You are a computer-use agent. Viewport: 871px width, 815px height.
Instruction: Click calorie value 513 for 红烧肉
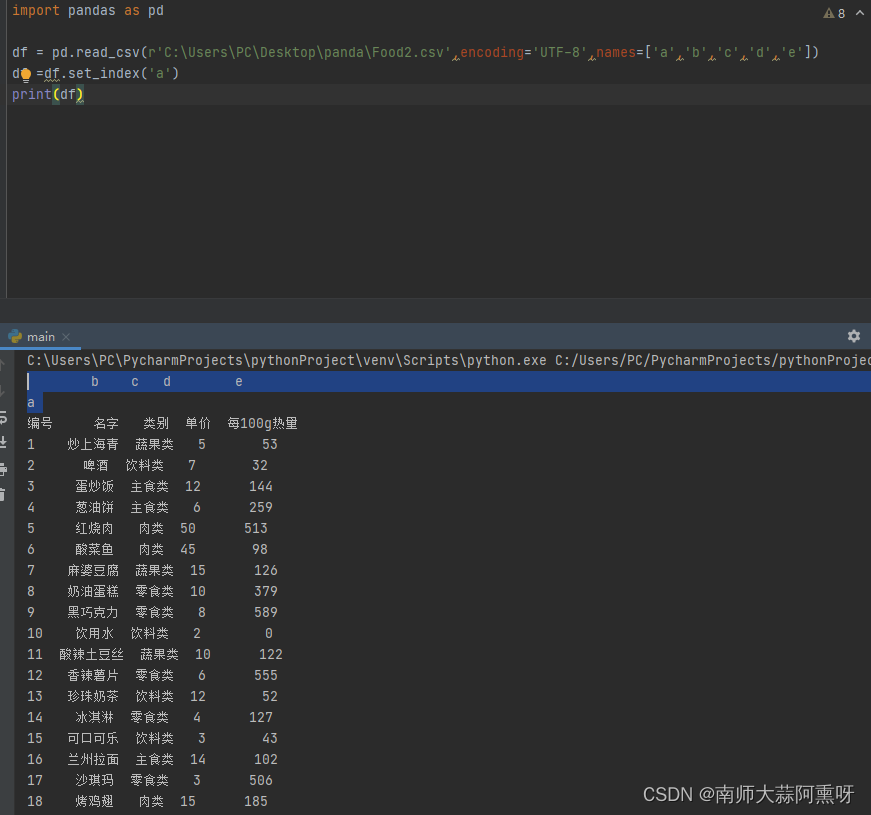coord(256,529)
